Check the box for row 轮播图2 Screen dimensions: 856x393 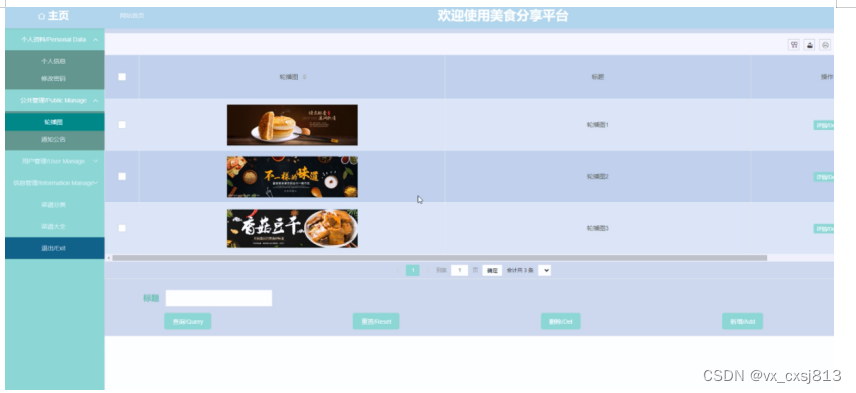(x=122, y=176)
